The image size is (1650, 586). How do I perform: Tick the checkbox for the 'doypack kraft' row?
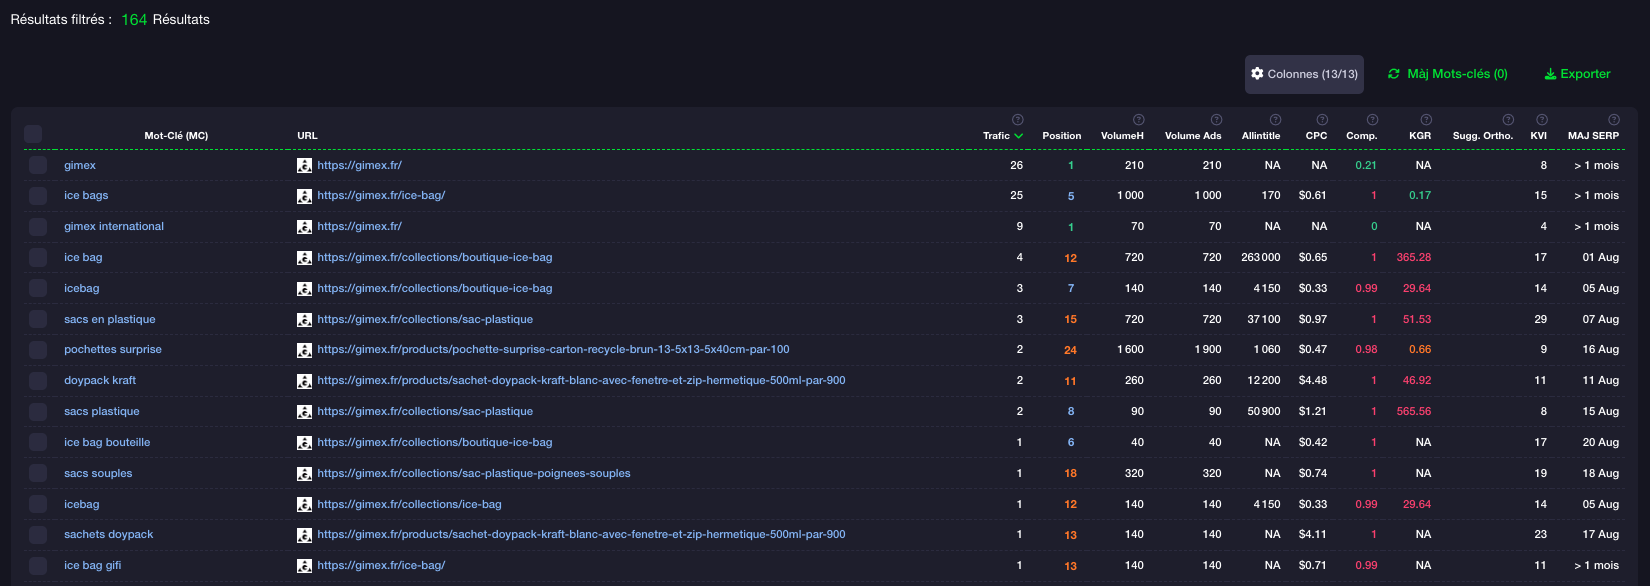(x=38, y=381)
